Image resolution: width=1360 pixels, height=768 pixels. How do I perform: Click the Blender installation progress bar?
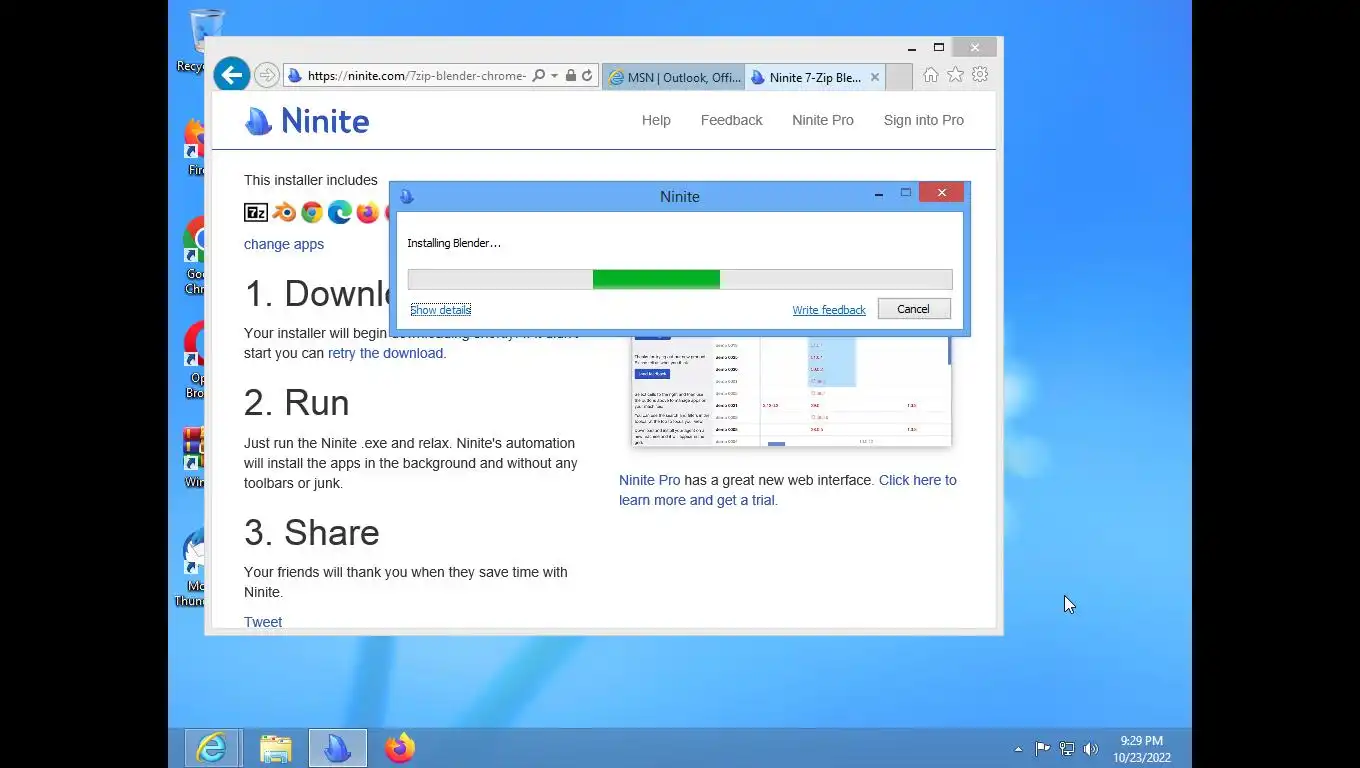(680, 279)
